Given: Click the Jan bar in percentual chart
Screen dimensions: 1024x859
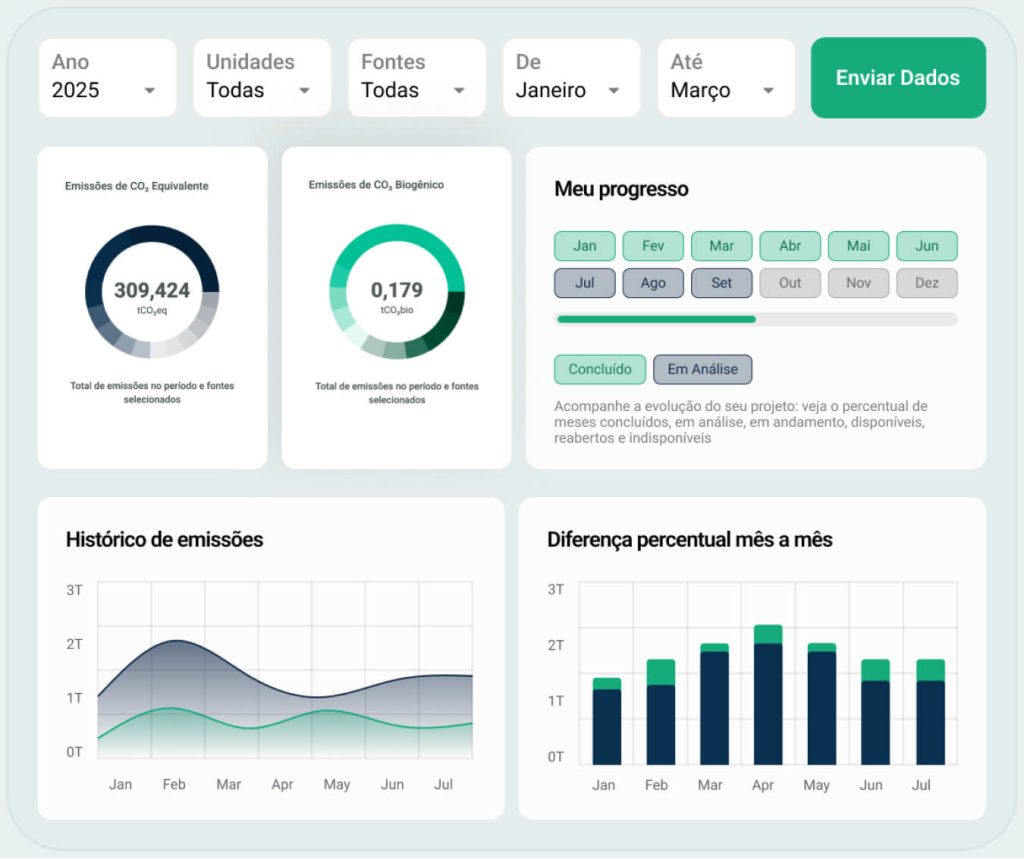Looking at the screenshot, I should [607, 722].
